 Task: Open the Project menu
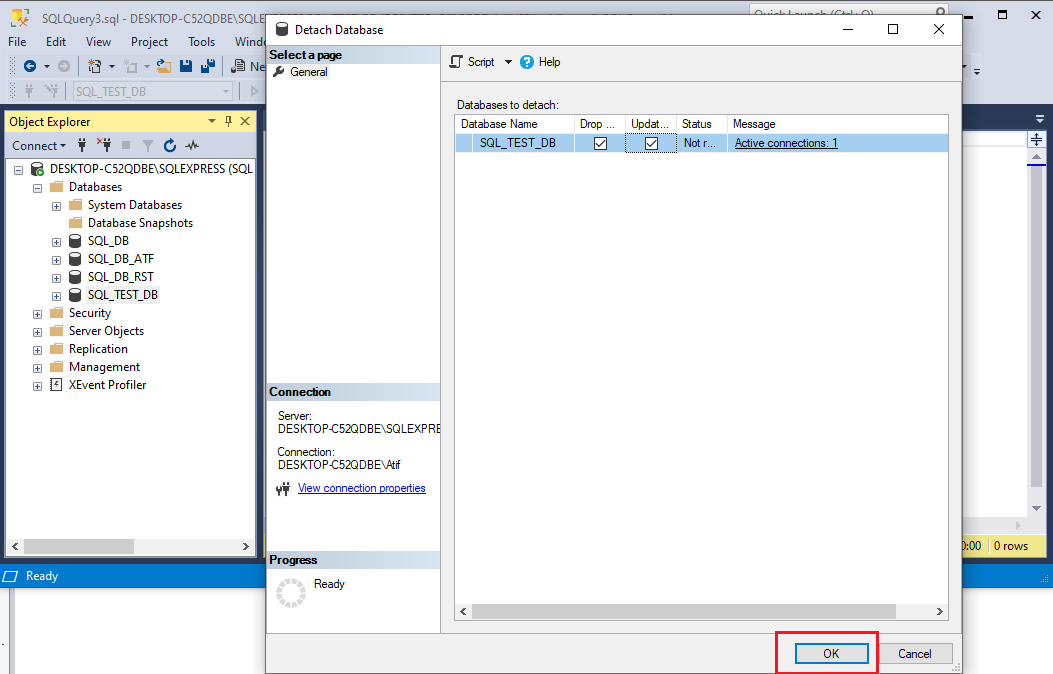coord(149,42)
